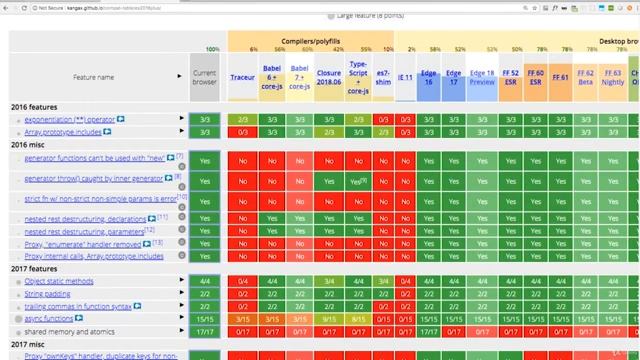The width and height of the screenshot is (640, 360).
Task: Open the async functions link
Action: (x=49, y=318)
